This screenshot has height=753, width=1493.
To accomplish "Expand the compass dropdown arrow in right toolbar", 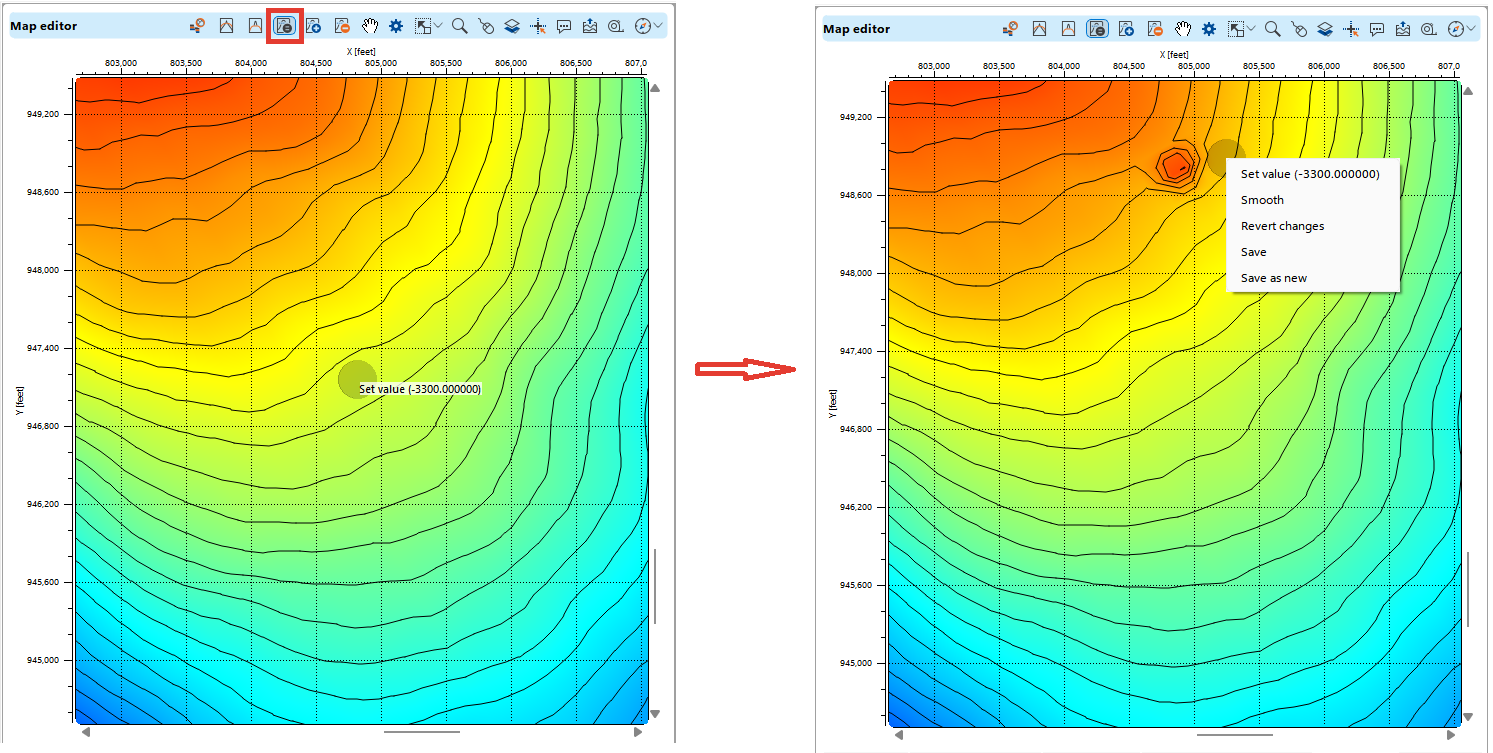I will 1472,29.
